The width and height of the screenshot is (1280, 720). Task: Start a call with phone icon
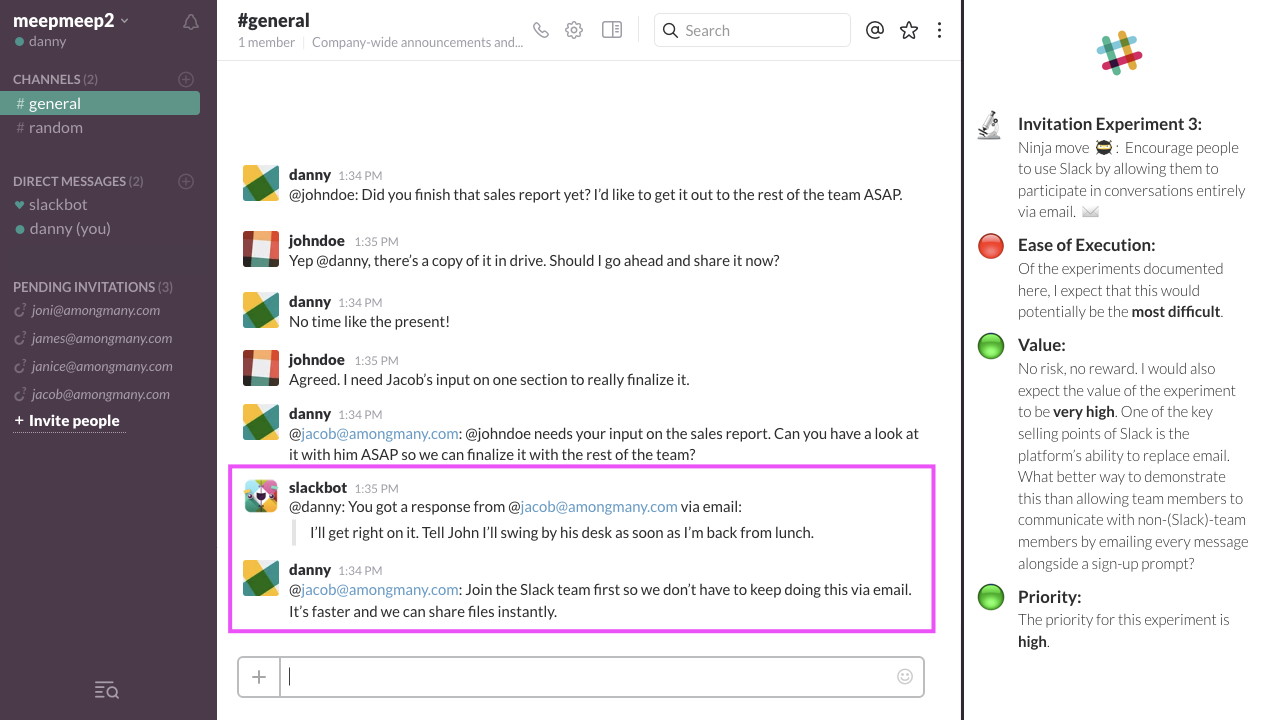pyautogui.click(x=541, y=30)
